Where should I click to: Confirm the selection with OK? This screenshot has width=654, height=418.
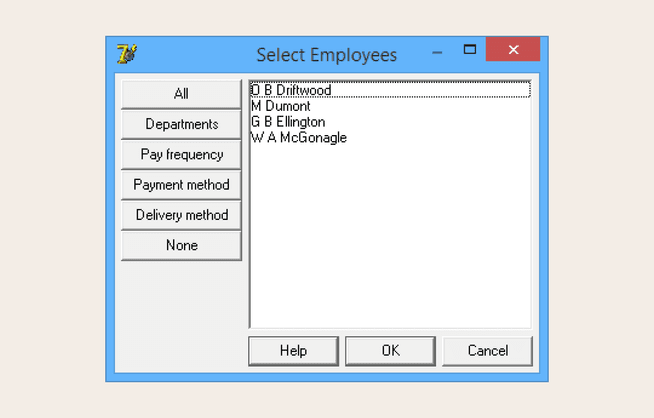(x=390, y=351)
